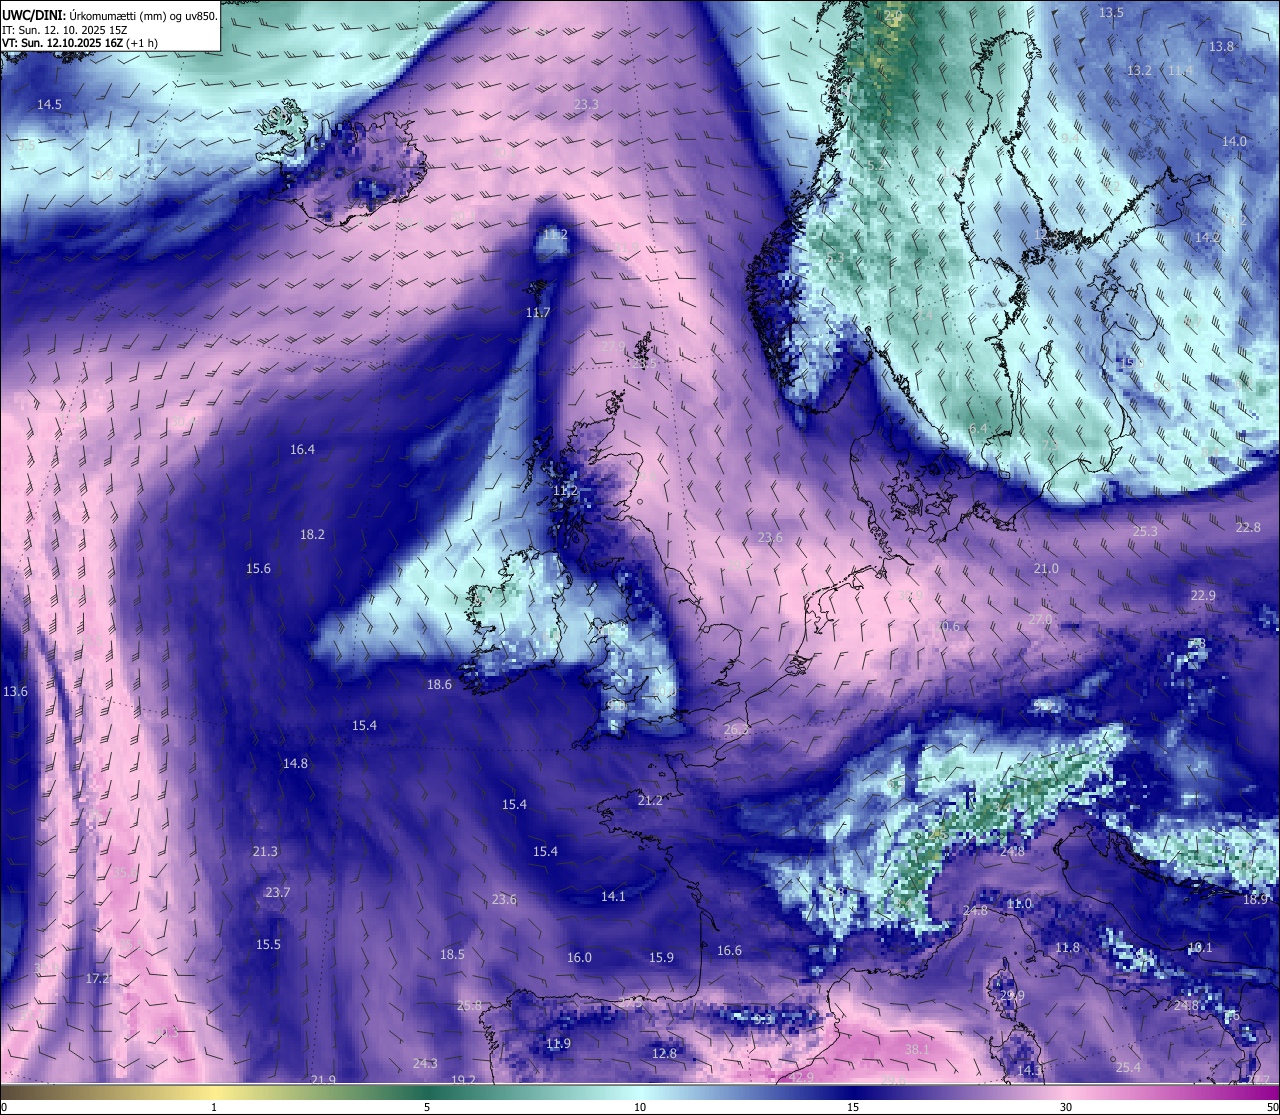
Task: Click the 14.8 value over the Atlantic
Action: (295, 764)
